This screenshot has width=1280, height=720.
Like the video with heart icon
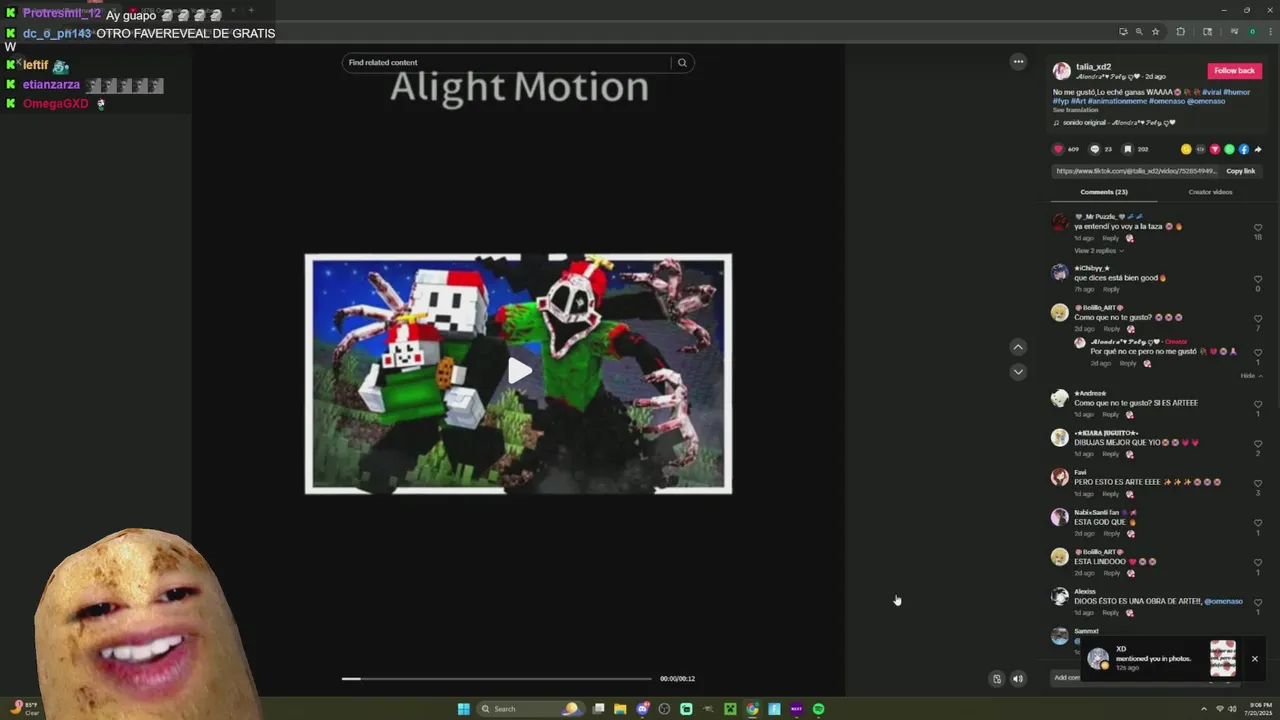pyautogui.click(x=1058, y=149)
